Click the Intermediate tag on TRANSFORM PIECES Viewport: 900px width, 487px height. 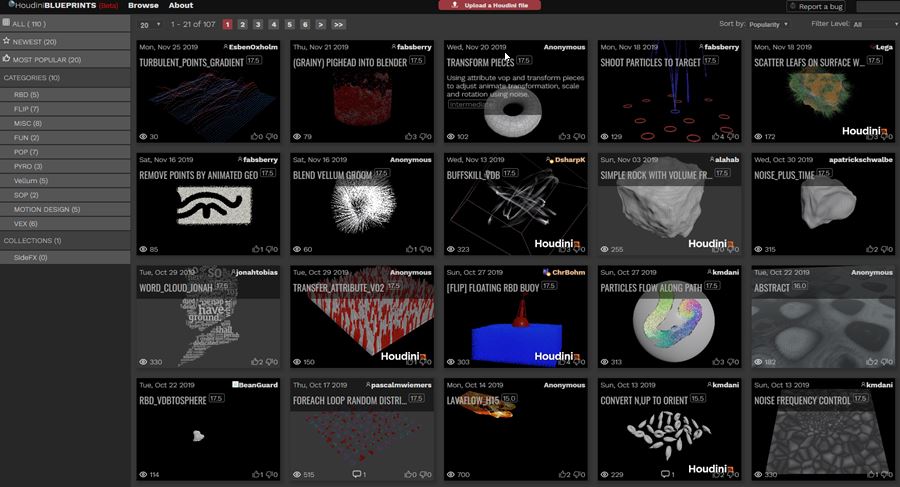470,105
